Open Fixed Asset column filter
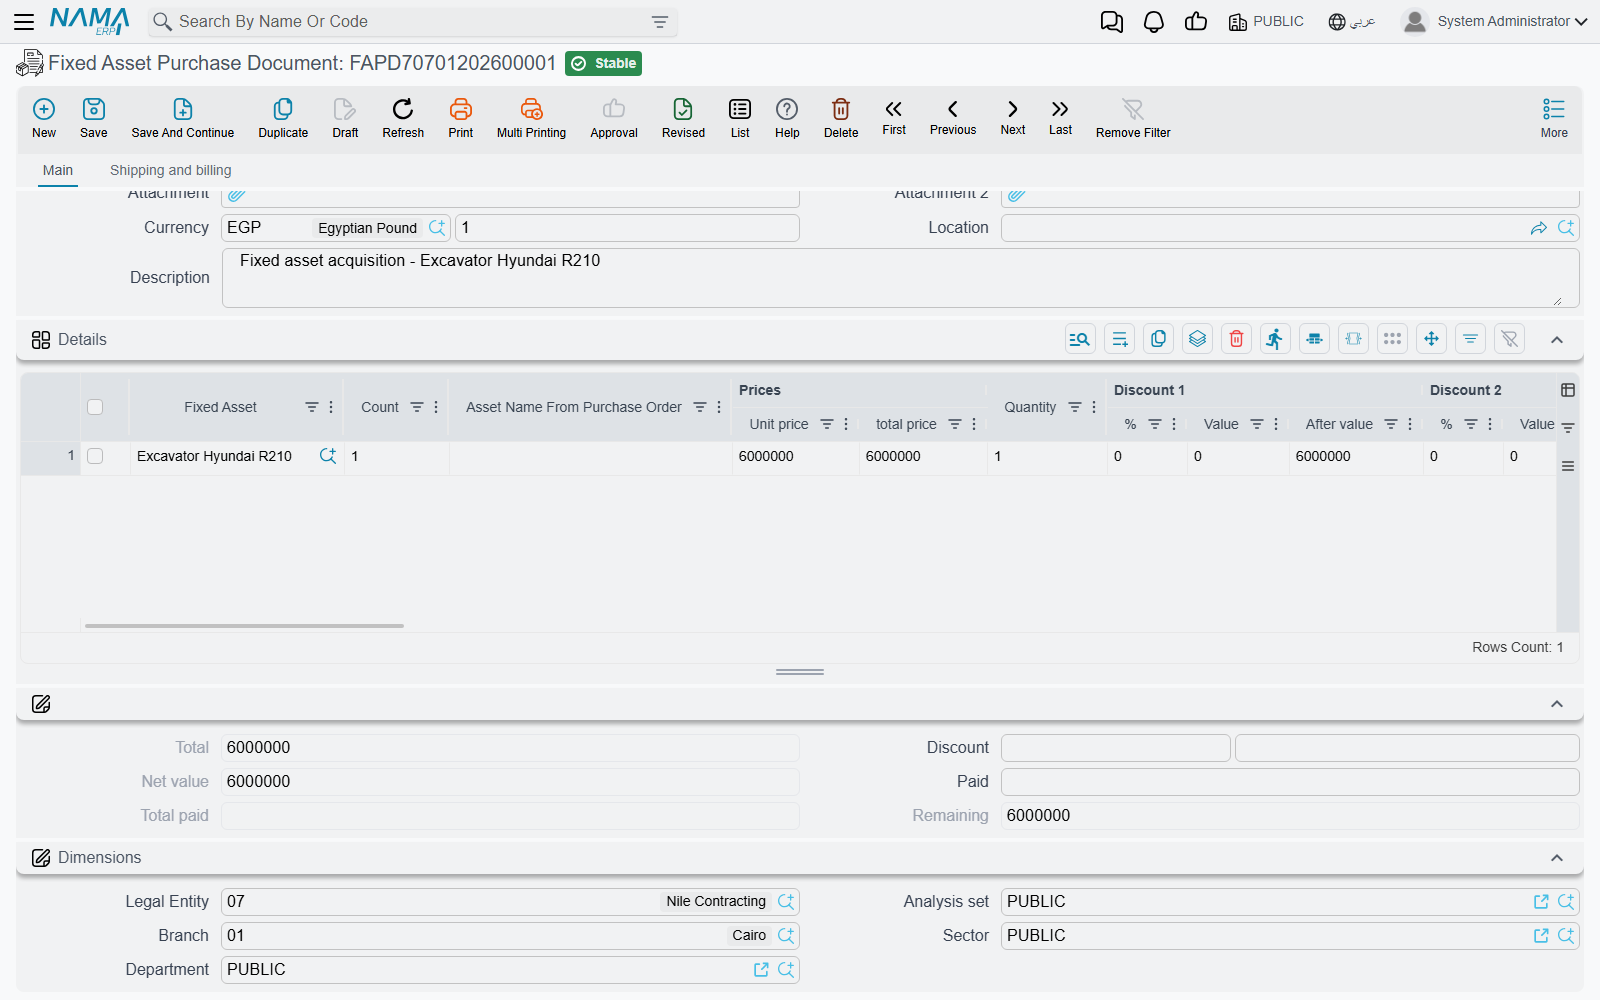1600x1000 pixels. [312, 407]
